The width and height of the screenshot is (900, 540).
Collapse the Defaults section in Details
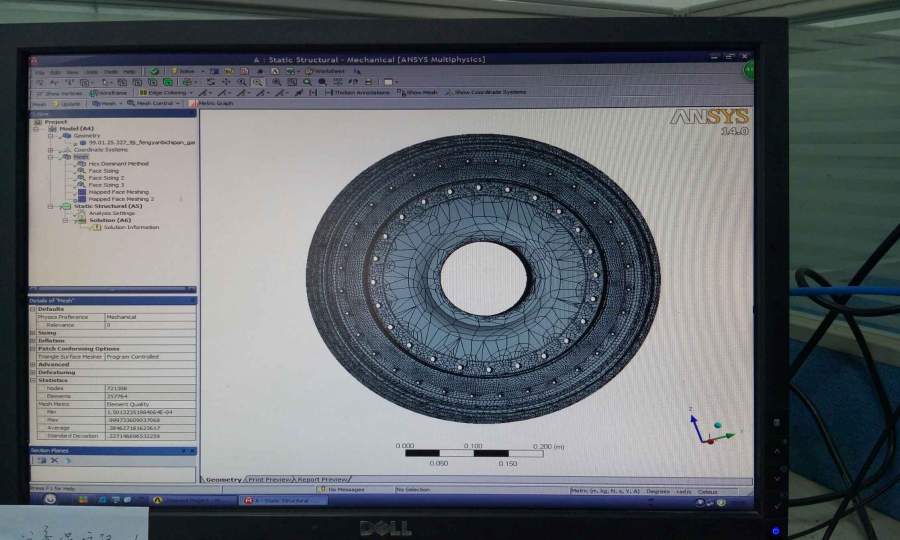33,309
